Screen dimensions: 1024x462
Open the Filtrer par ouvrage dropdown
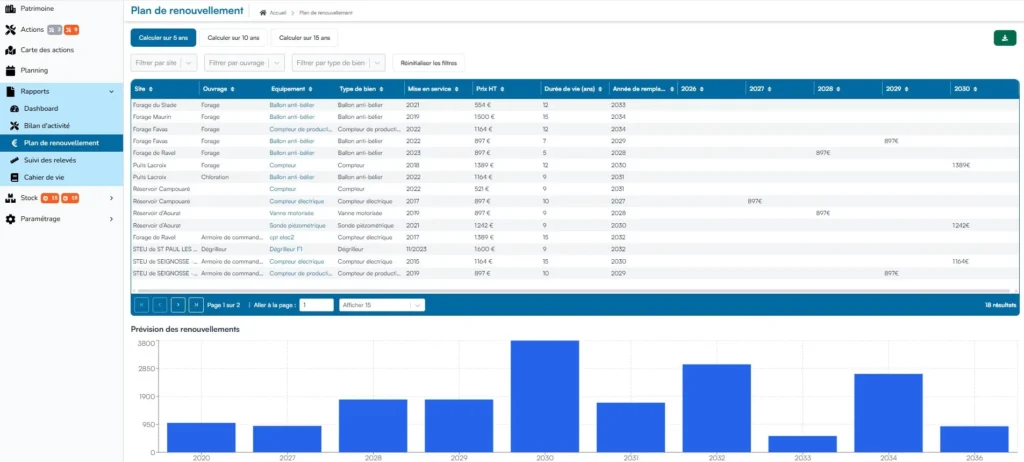point(244,63)
